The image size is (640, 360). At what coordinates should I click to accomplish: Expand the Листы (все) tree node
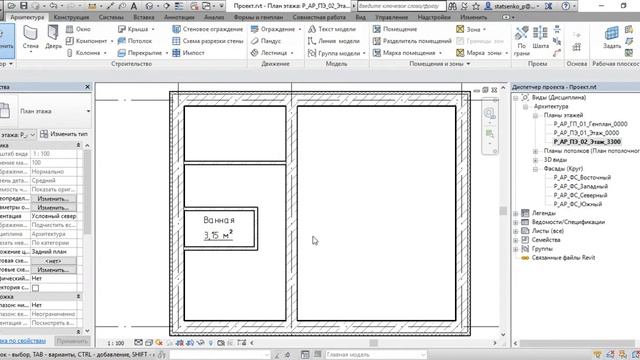[x=516, y=231]
